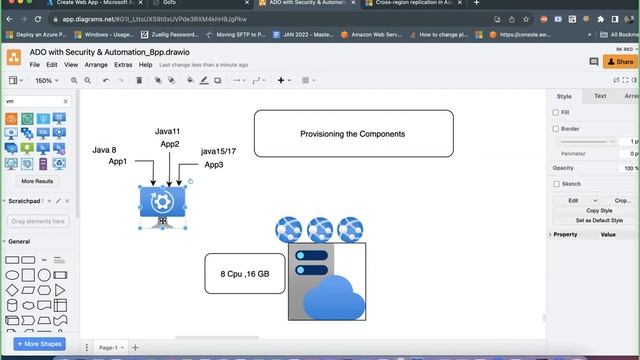Click the Crop button
Image resolution: width=640 pixels, height=360 pixels.
tap(622, 200)
